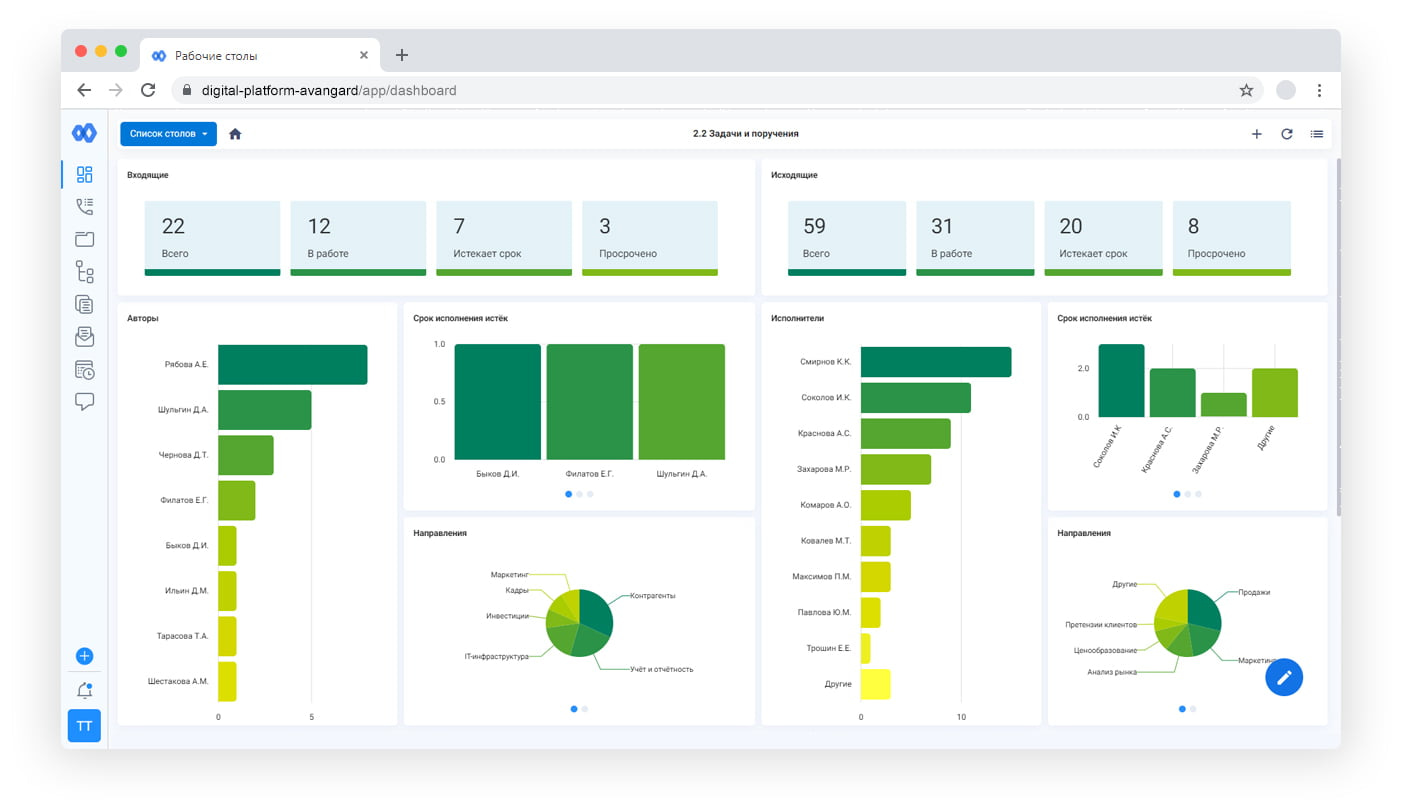Open the TT user profile menu
Screen dimensions: 1403x811
[x=84, y=726]
